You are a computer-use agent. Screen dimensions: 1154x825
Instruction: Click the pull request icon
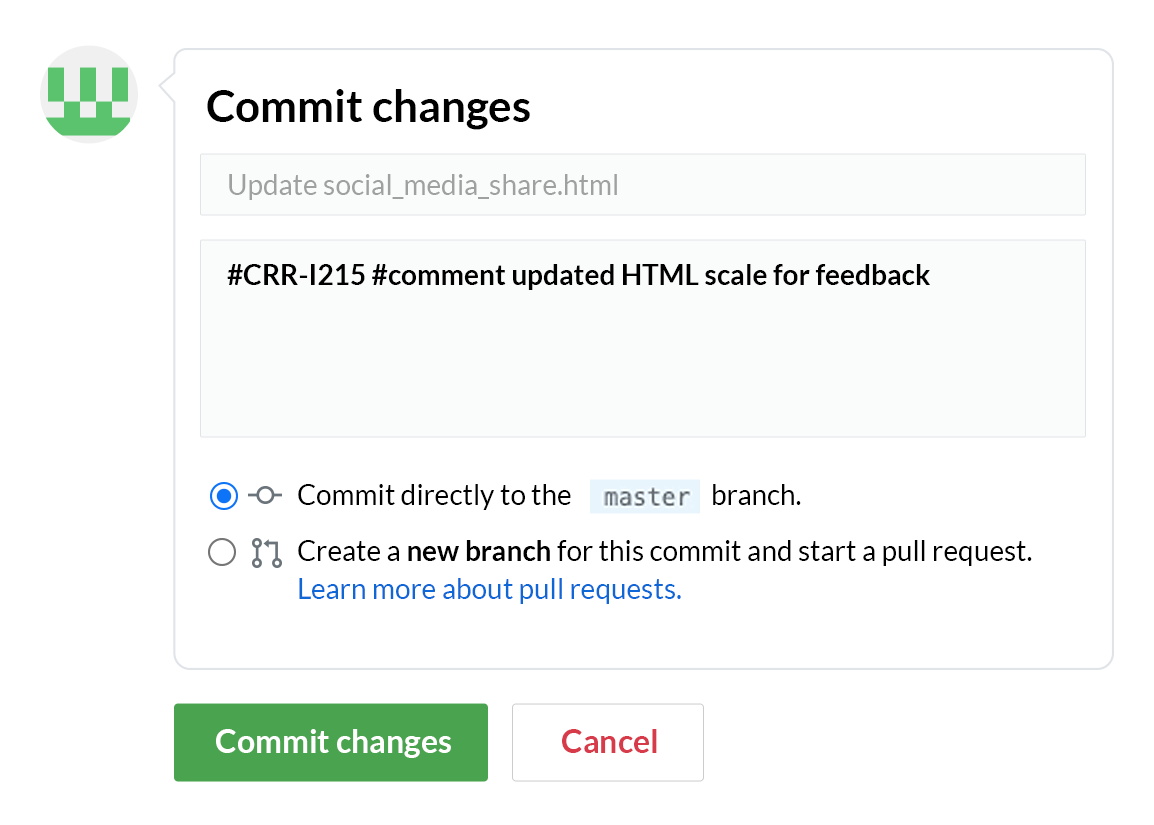266,553
